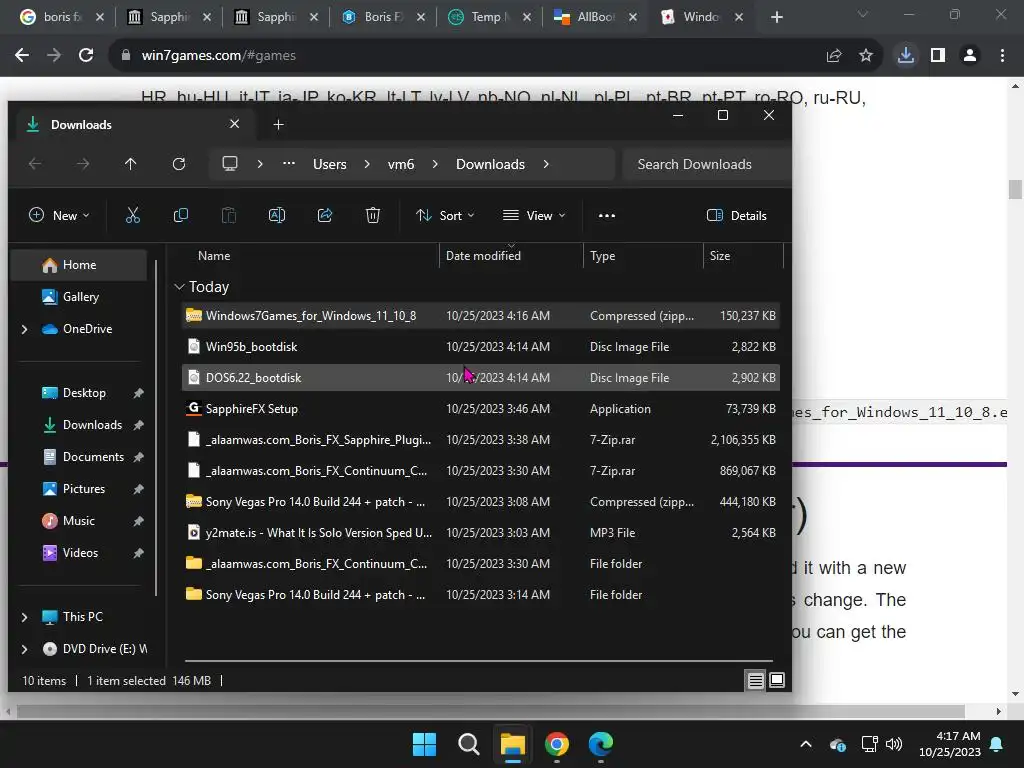1024x768 pixels.
Task: Expand the DVD Drive (E:) tree node
Action: pos(25,649)
